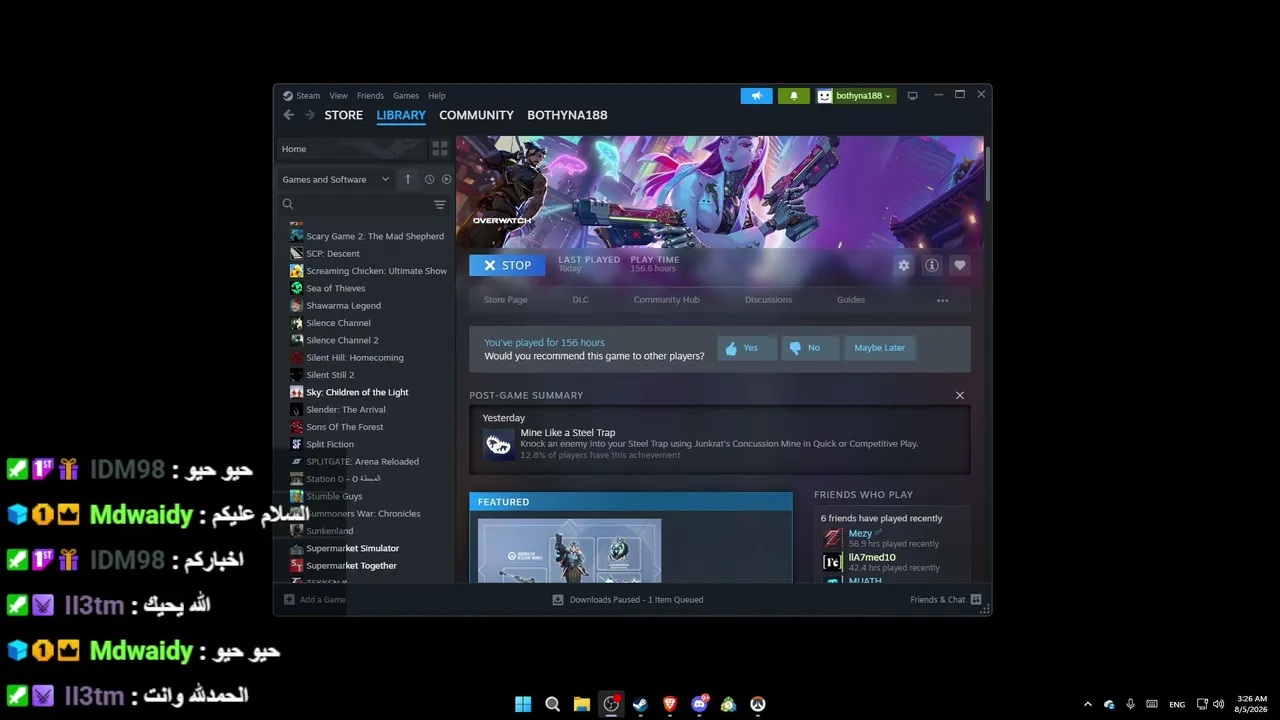Open the BOTHYNA188 profile tab
This screenshot has width=1280, height=720.
[x=567, y=115]
